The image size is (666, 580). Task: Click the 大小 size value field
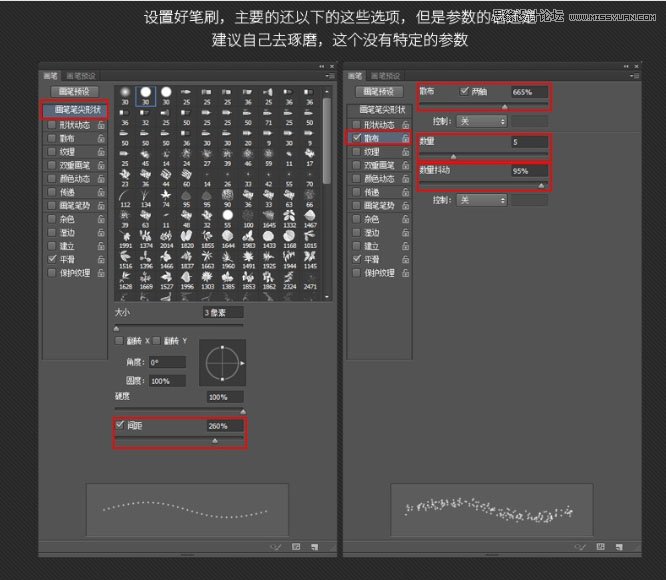223,313
